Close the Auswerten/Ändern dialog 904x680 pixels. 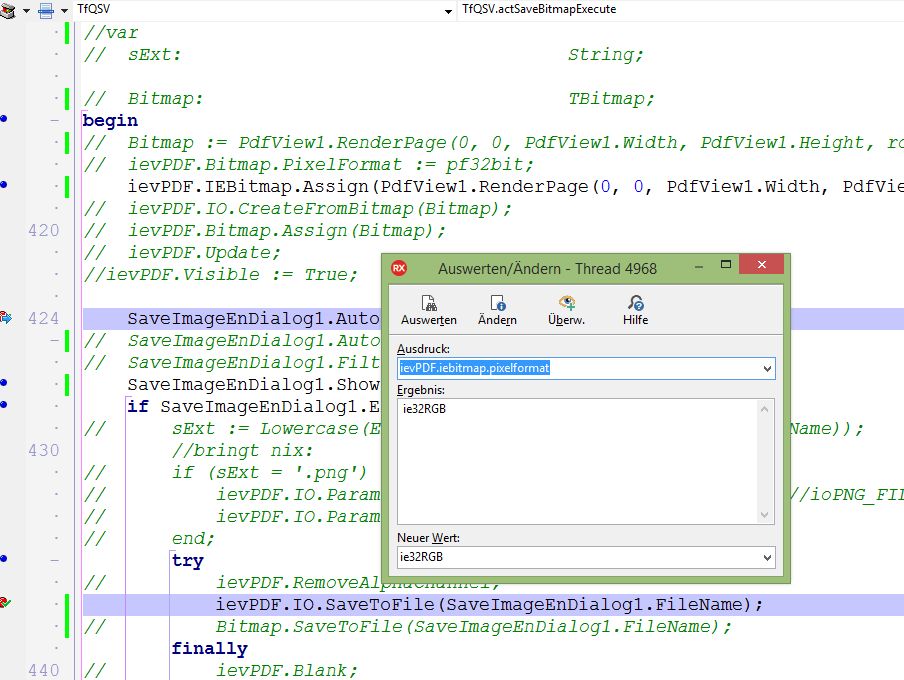pyautogui.click(x=762, y=264)
